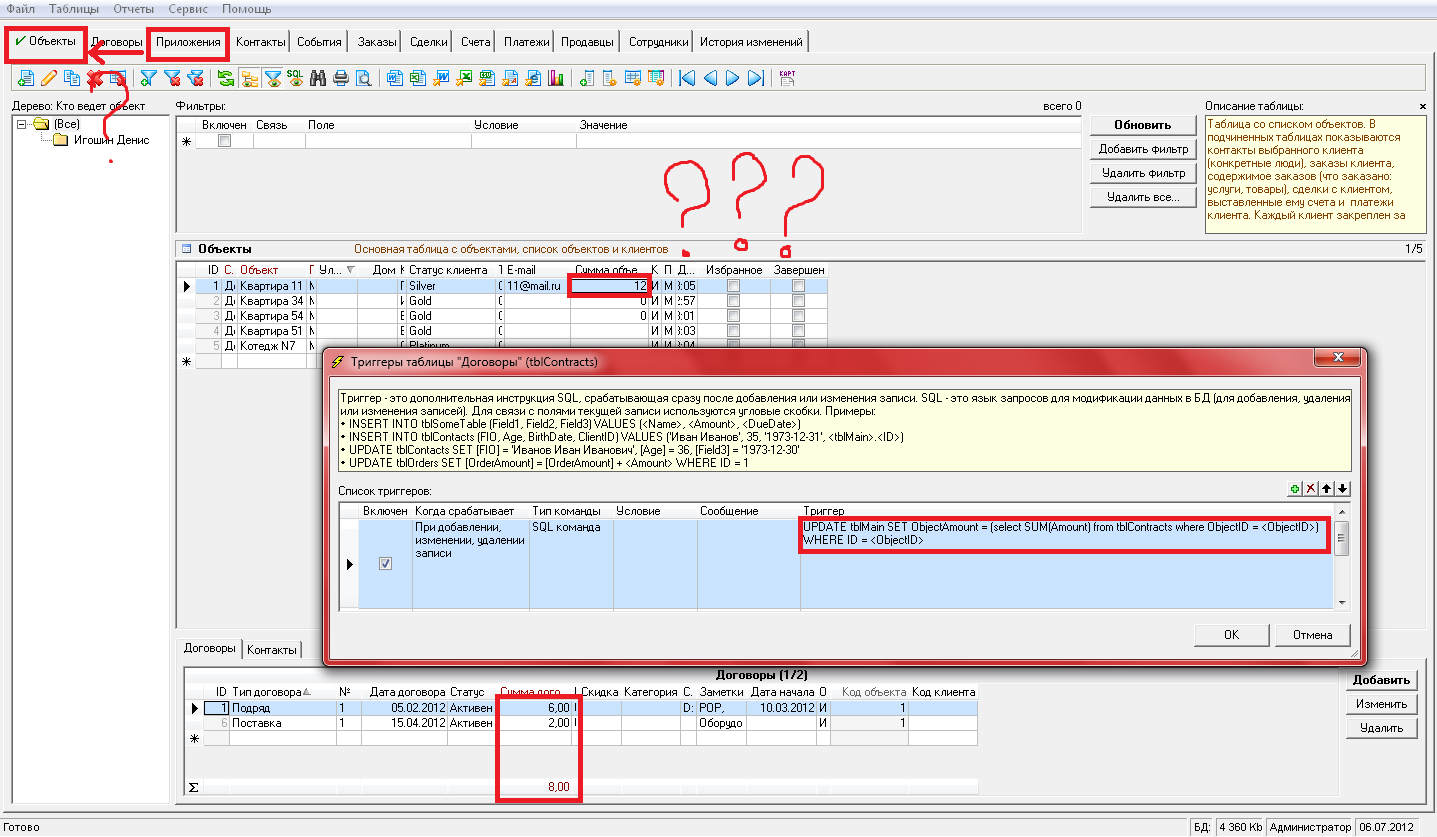
Task: Confirm triggers dialog with OK
Action: pos(1231,635)
